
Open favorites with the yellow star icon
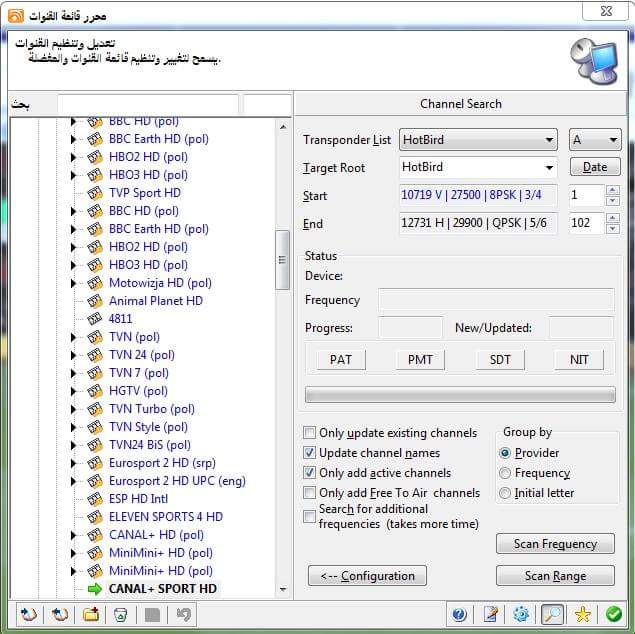(583, 614)
